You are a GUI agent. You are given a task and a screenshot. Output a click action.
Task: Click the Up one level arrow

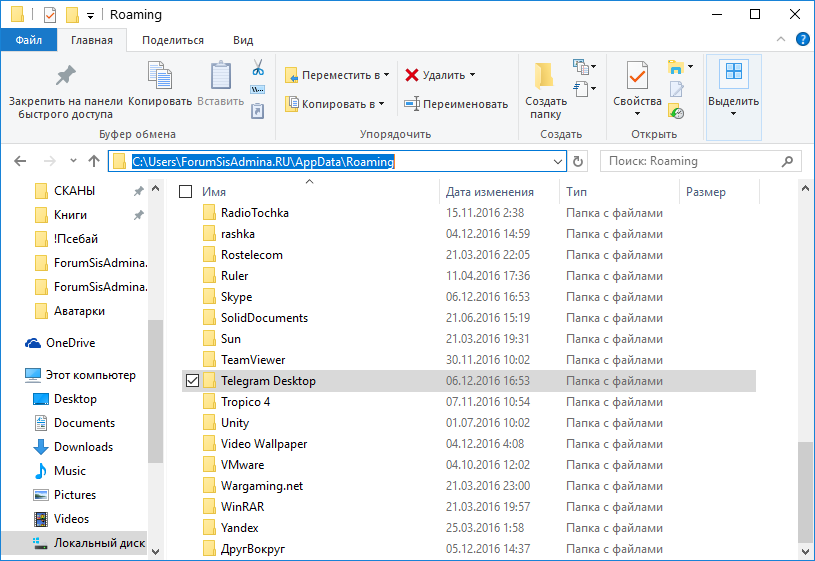[94, 161]
